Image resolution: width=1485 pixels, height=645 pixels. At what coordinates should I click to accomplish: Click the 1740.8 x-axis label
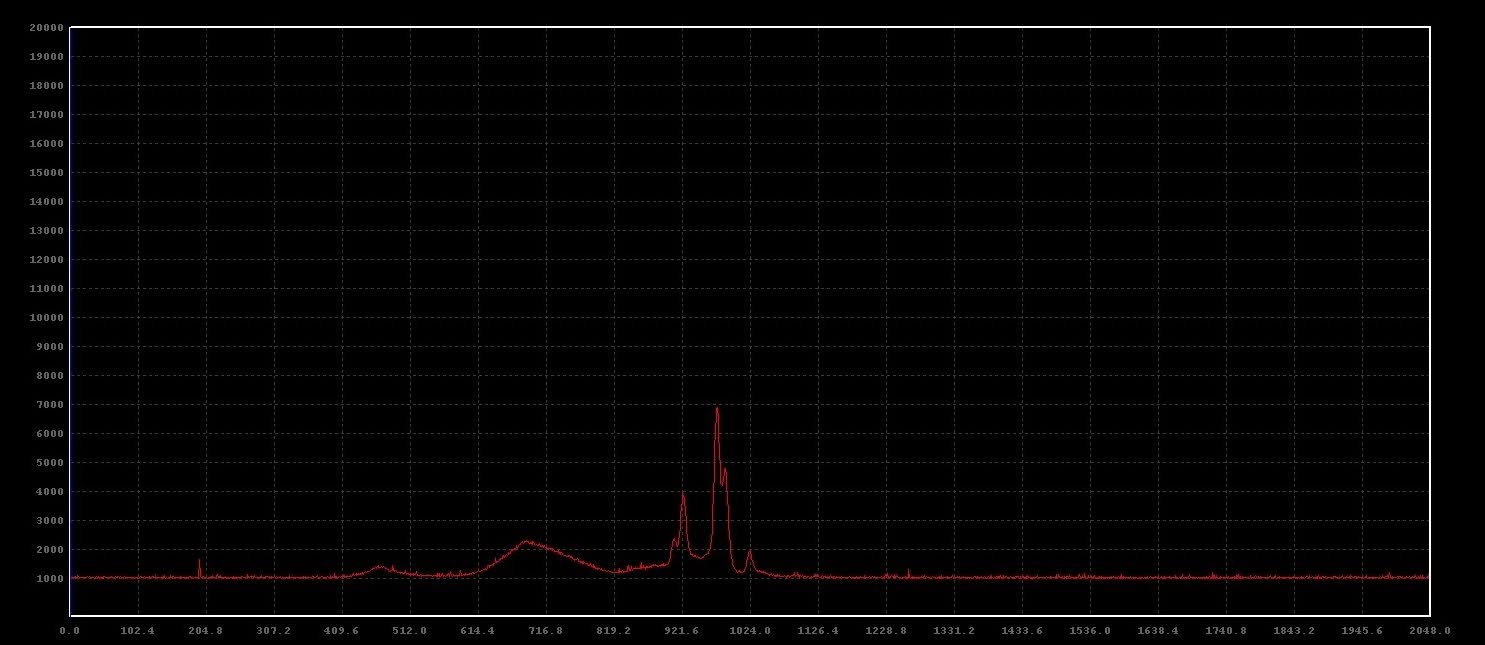coord(1226,631)
